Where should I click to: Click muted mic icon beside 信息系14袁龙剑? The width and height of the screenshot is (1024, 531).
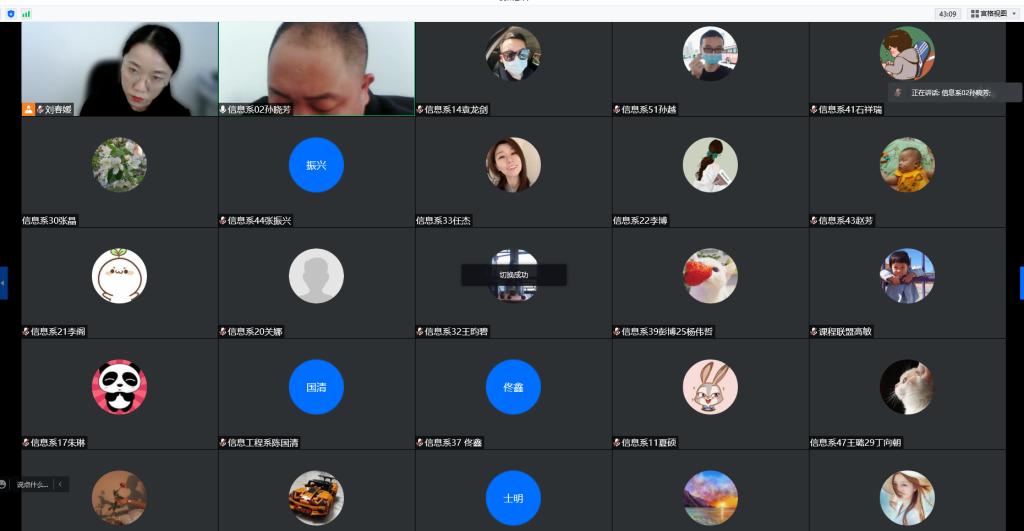(420, 110)
